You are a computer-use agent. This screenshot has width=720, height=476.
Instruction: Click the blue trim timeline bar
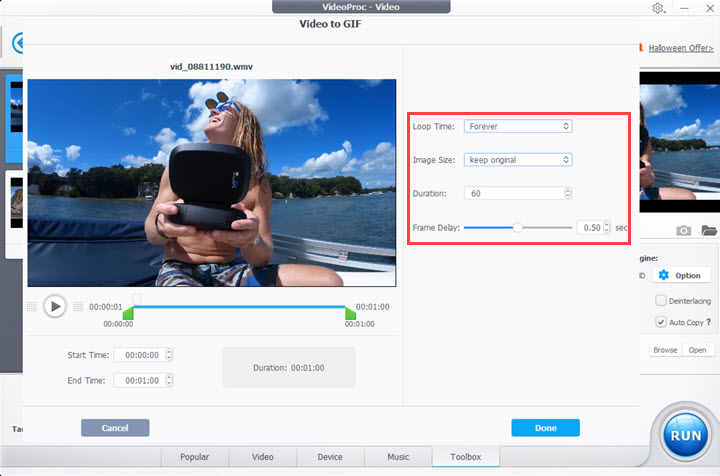click(x=239, y=307)
